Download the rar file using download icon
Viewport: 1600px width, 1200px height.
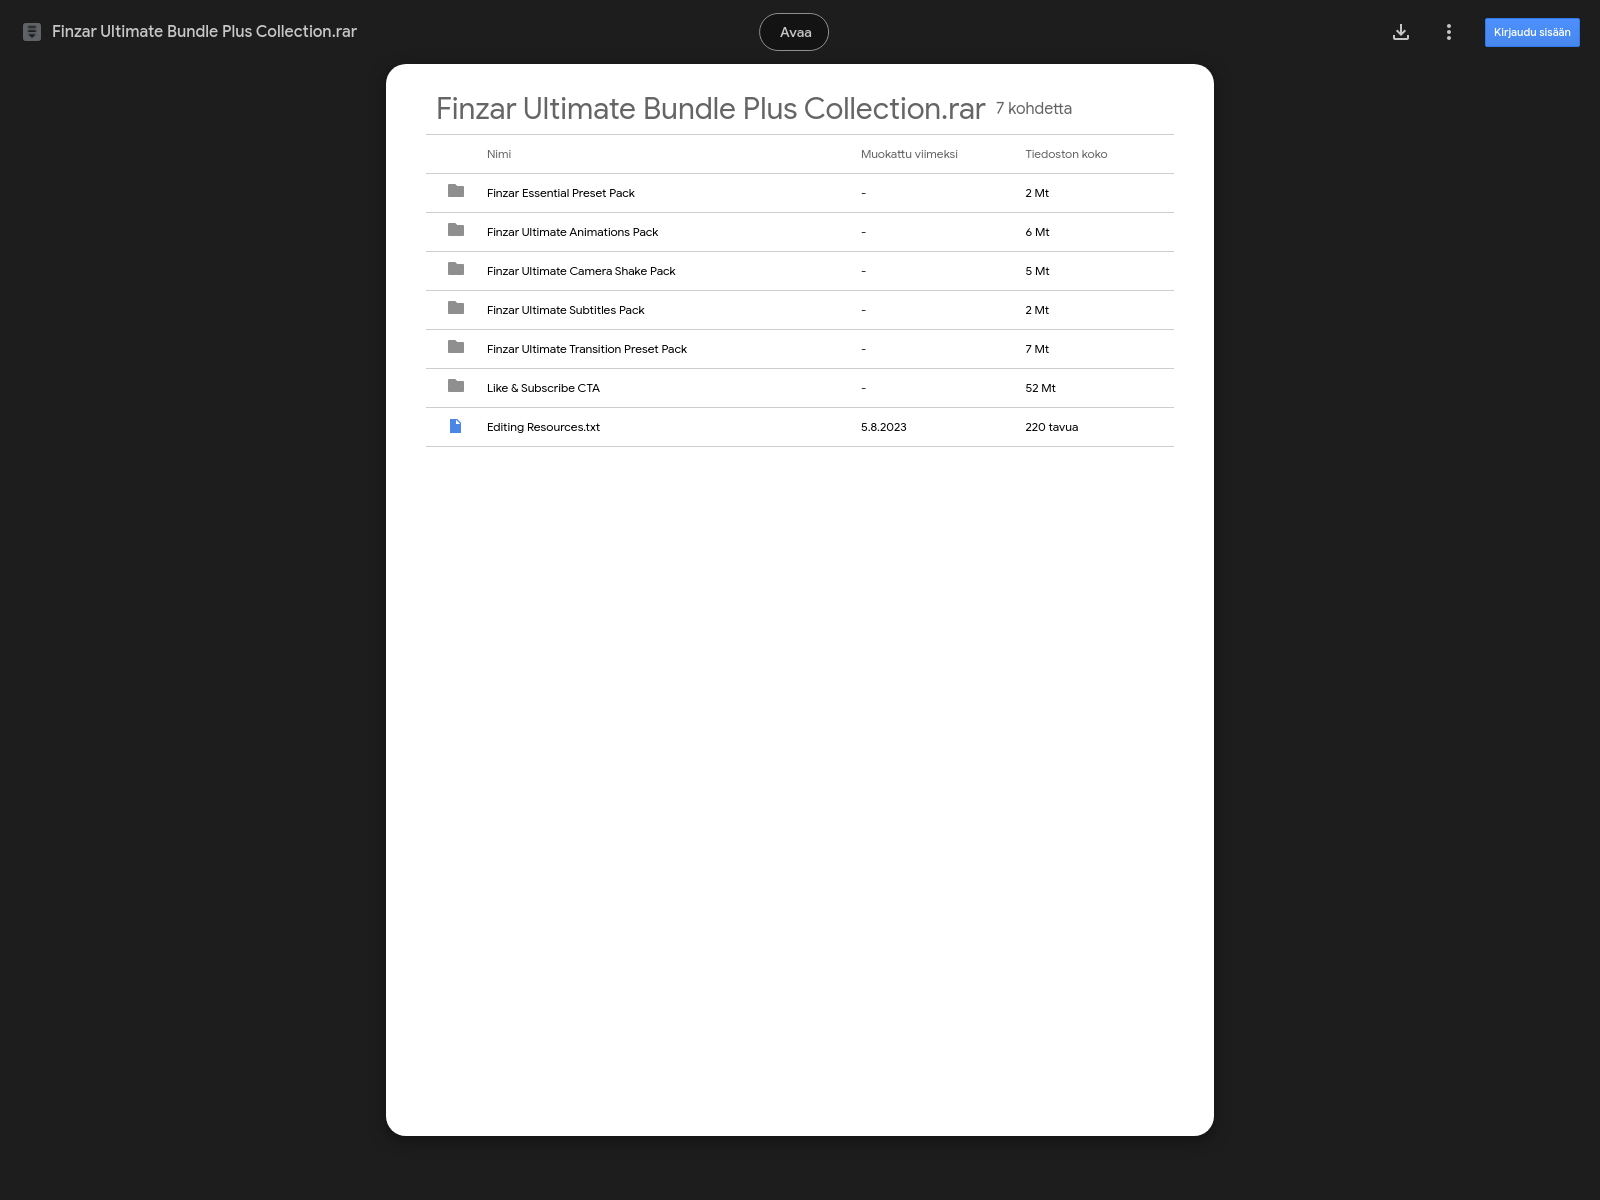tap(1401, 32)
